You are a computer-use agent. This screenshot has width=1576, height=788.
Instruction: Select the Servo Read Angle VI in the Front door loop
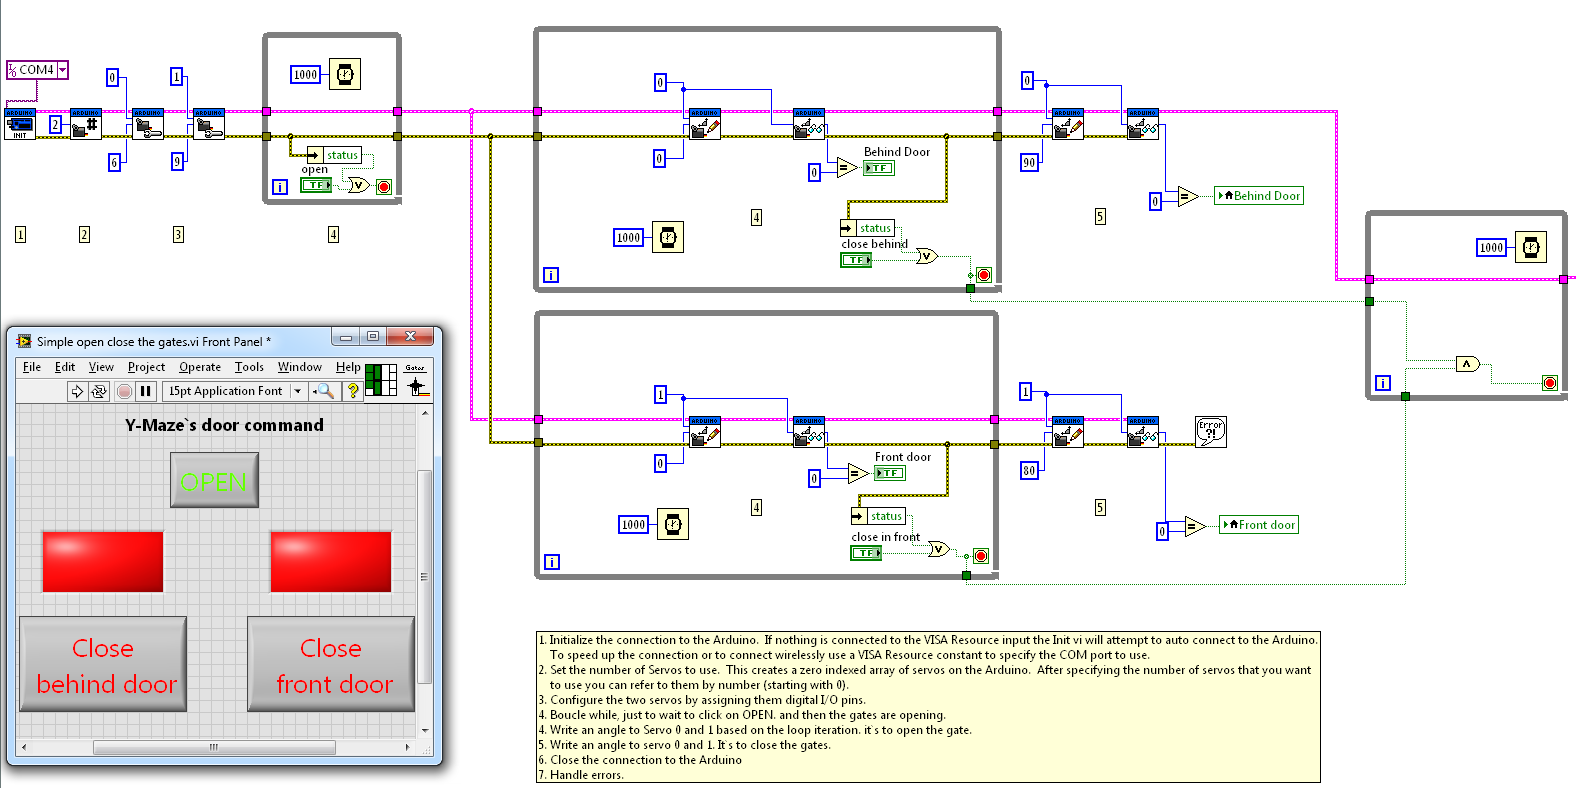click(809, 432)
